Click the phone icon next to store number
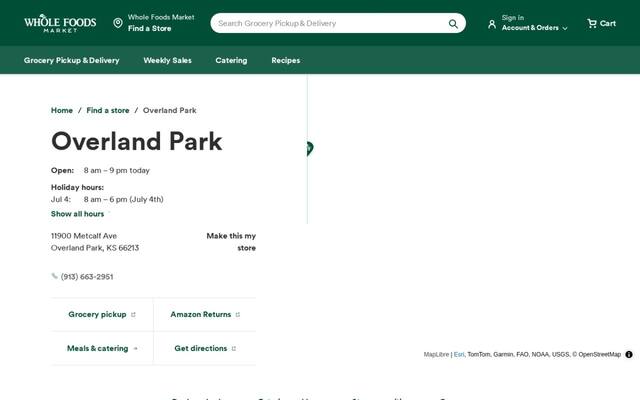Image resolution: width=640 pixels, height=400 pixels. tap(54, 276)
